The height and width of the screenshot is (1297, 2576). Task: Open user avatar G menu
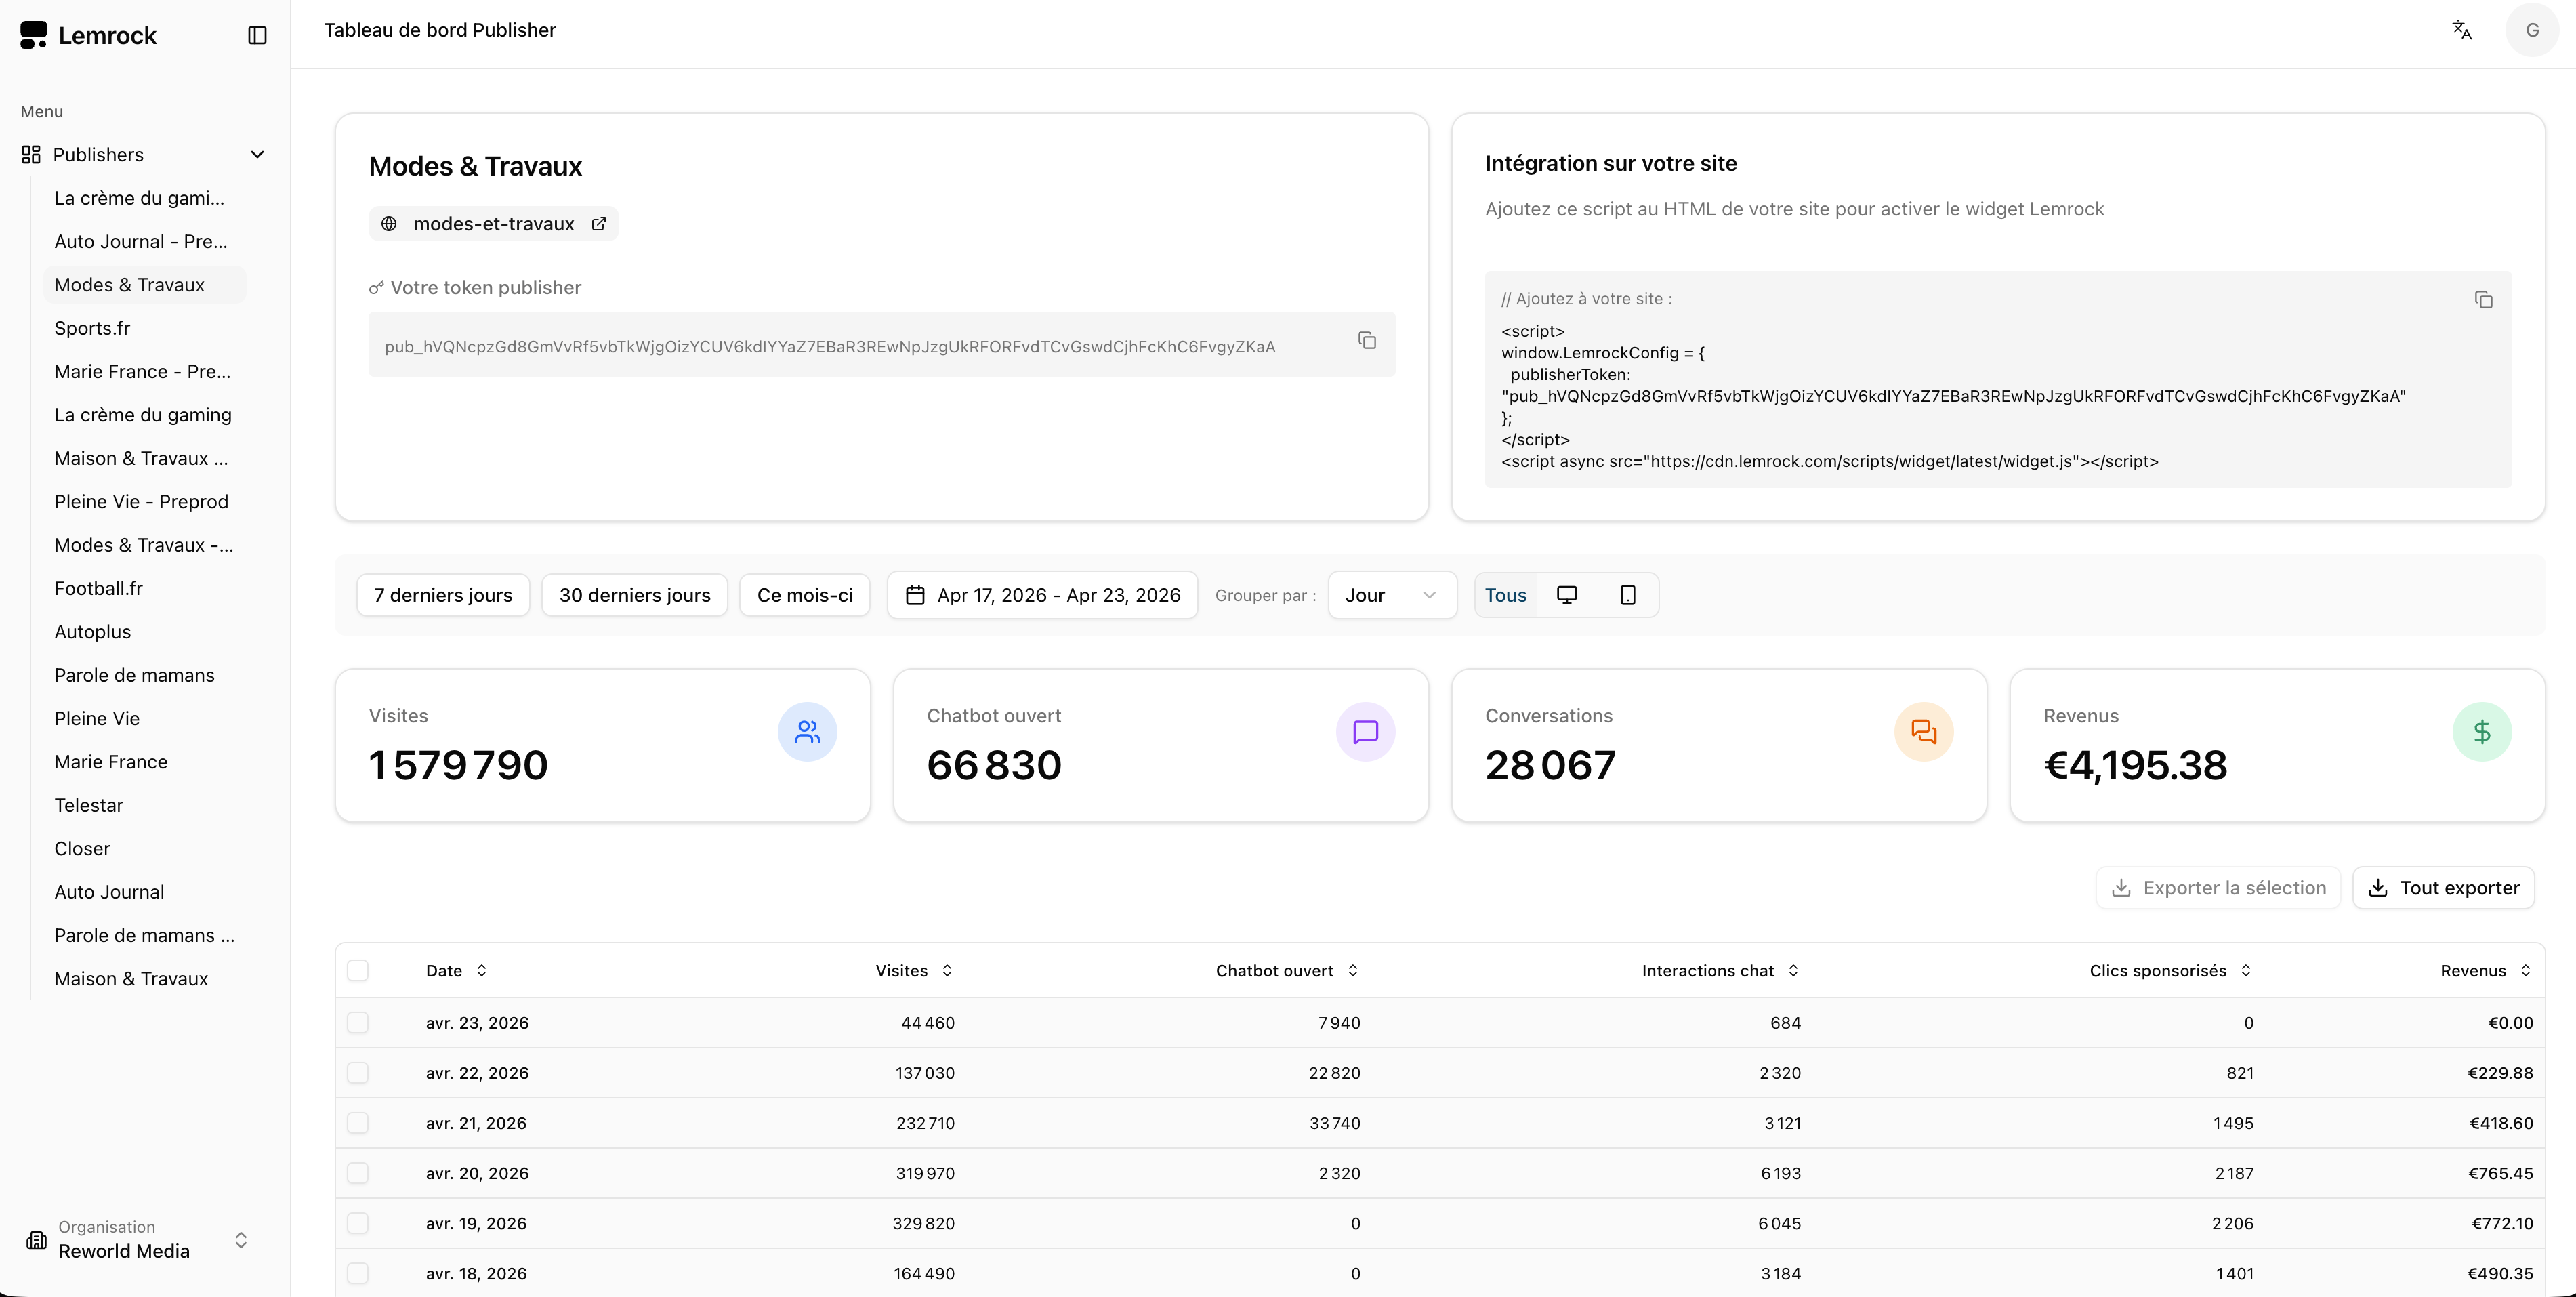pos(2531,30)
